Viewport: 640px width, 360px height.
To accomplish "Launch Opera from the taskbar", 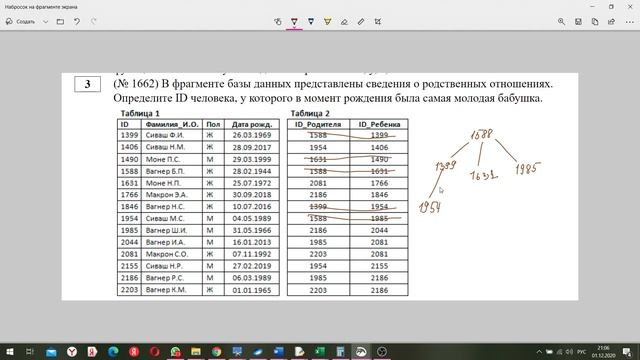I will click(154, 351).
